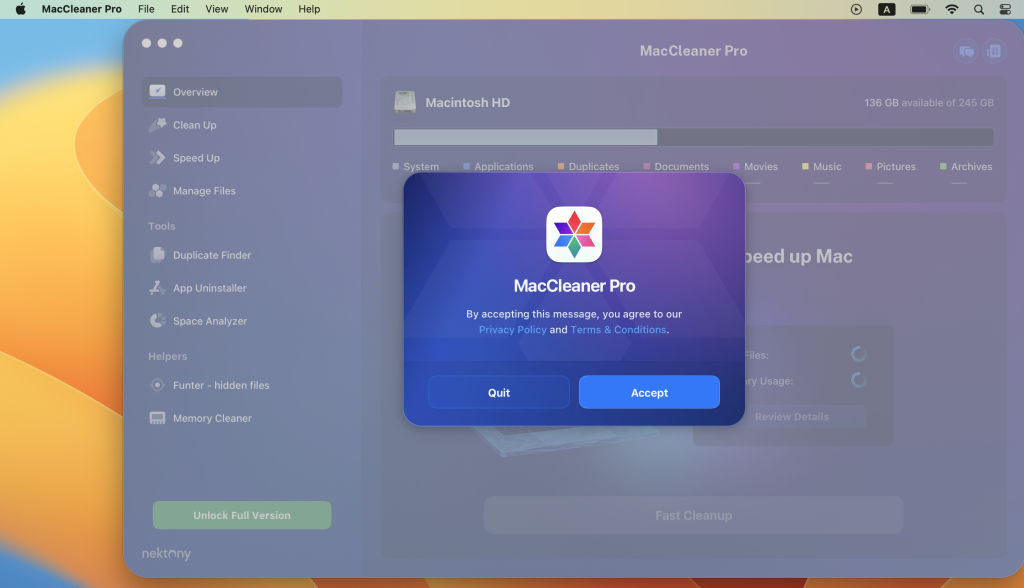Click the Movies legend color square
1024x588 pixels.
click(x=736, y=167)
